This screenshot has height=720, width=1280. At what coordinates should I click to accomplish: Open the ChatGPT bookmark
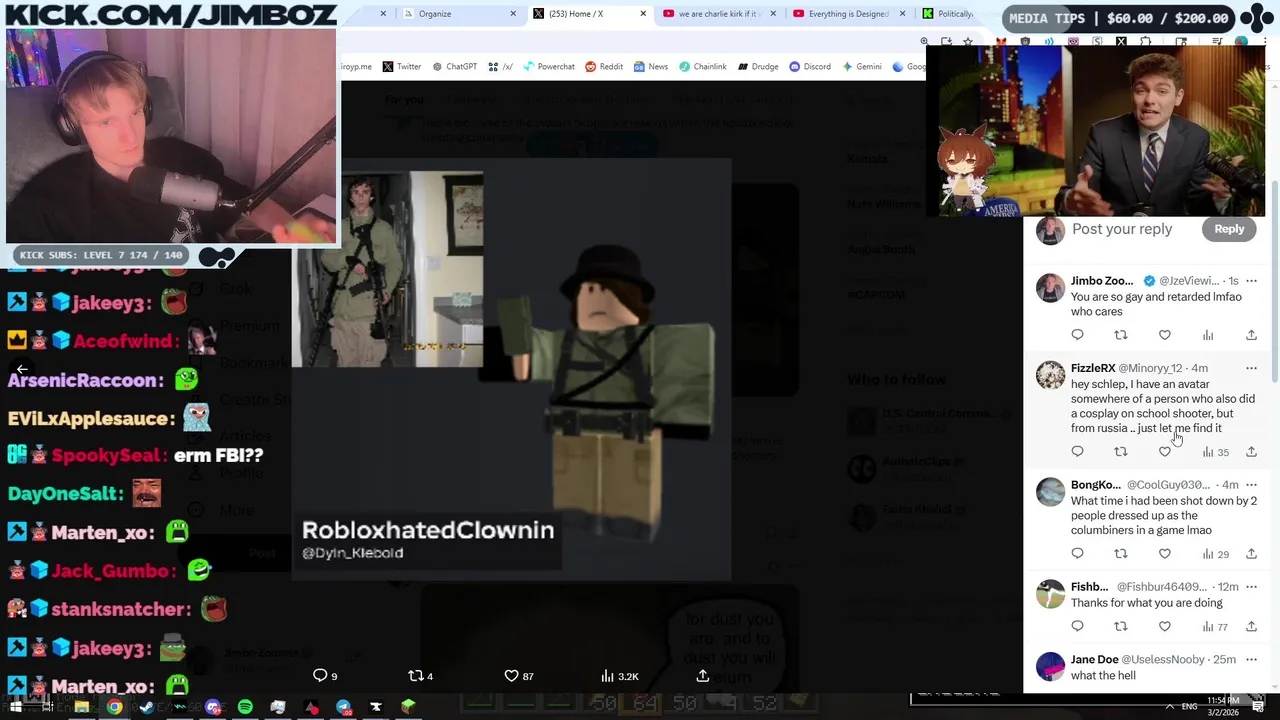pos(454,67)
